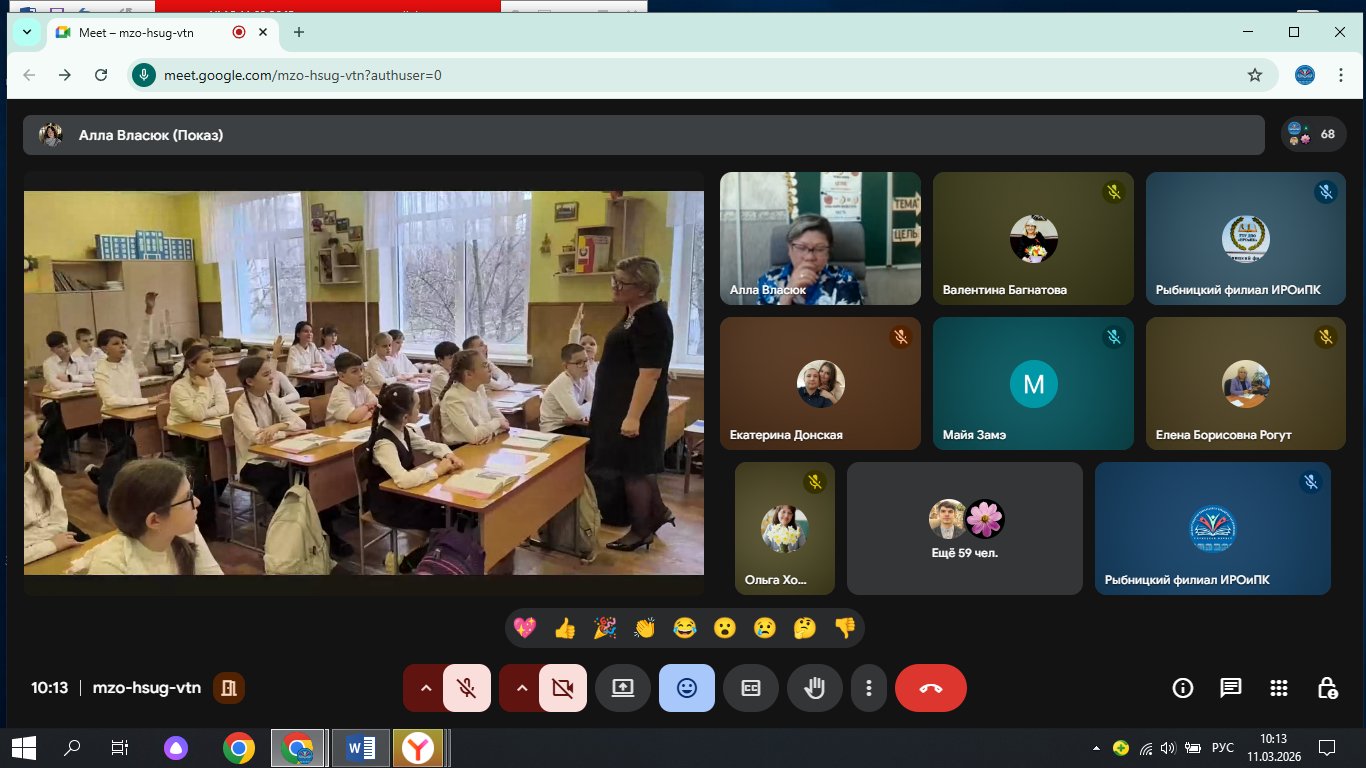1366x768 pixels.
Task: Open meeting details info icon
Action: [x=1183, y=688]
